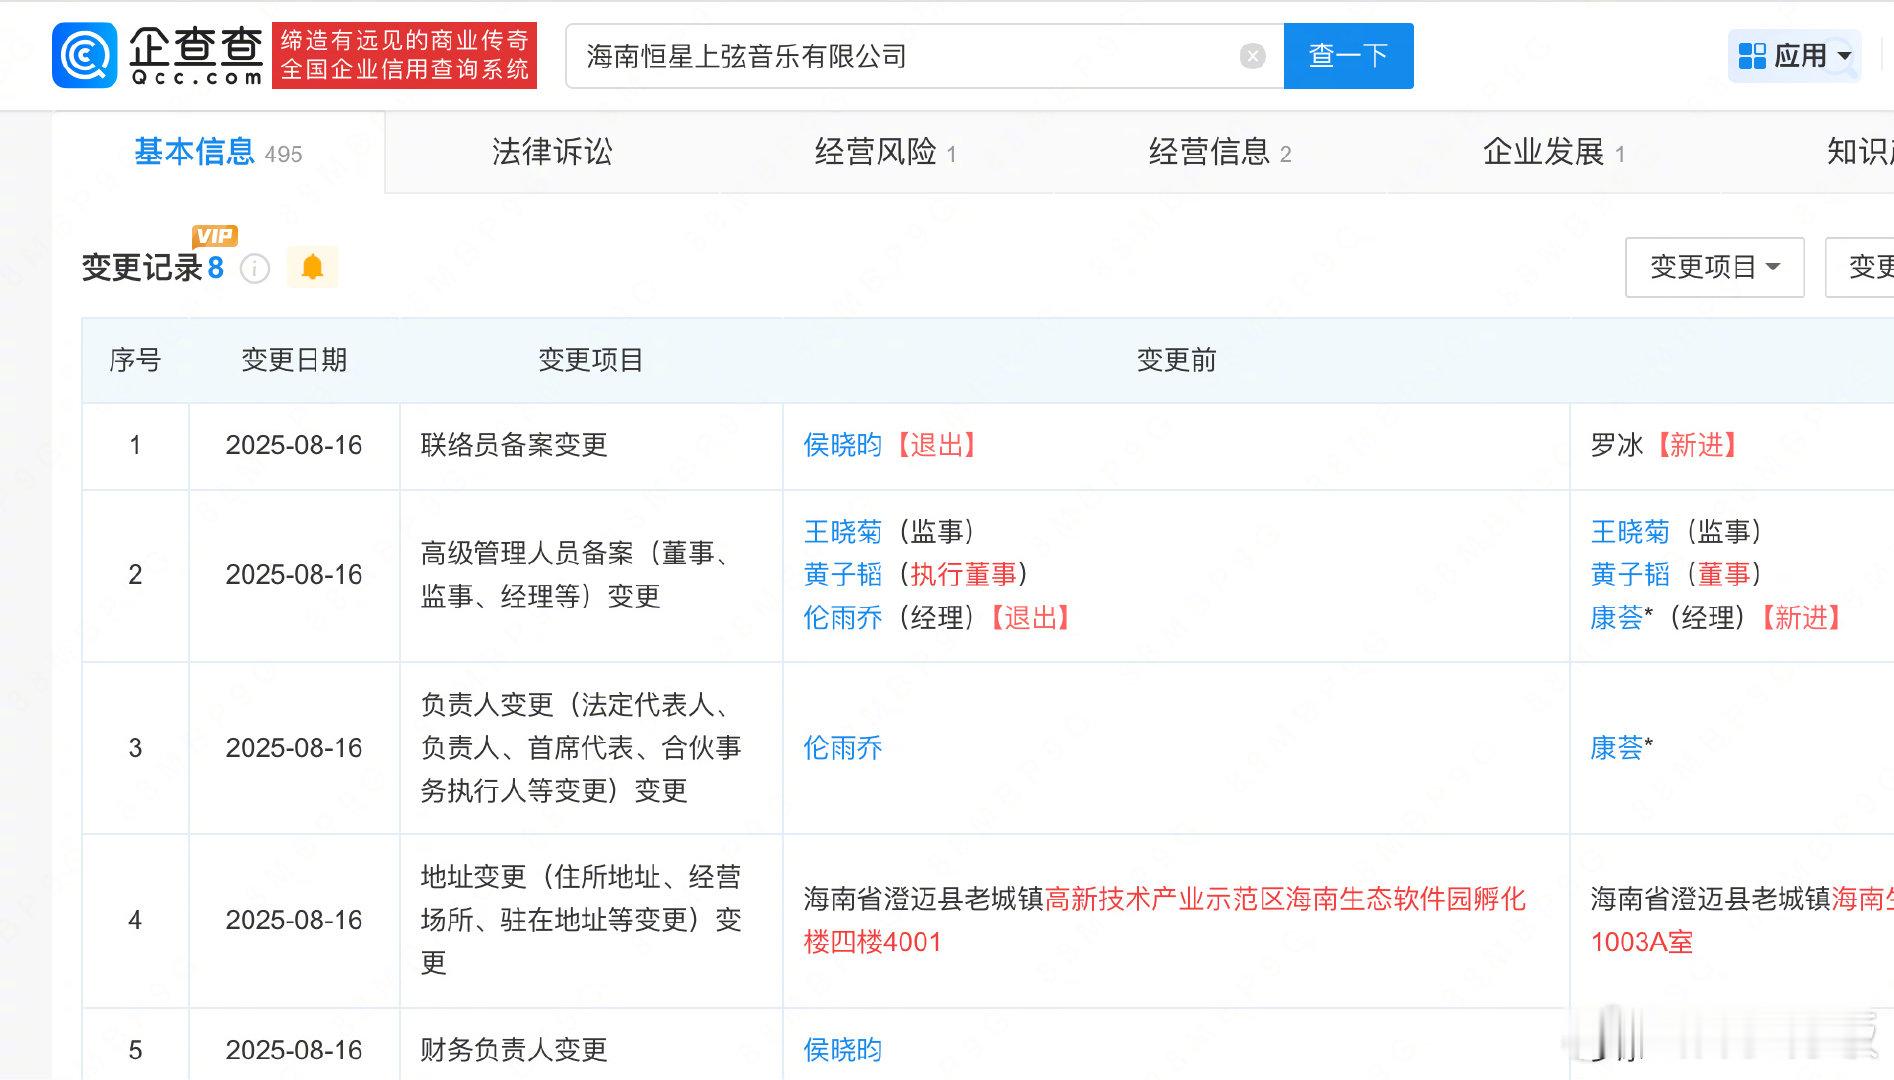Click the 序号 column header
The height and width of the screenshot is (1080, 1894).
(x=135, y=360)
